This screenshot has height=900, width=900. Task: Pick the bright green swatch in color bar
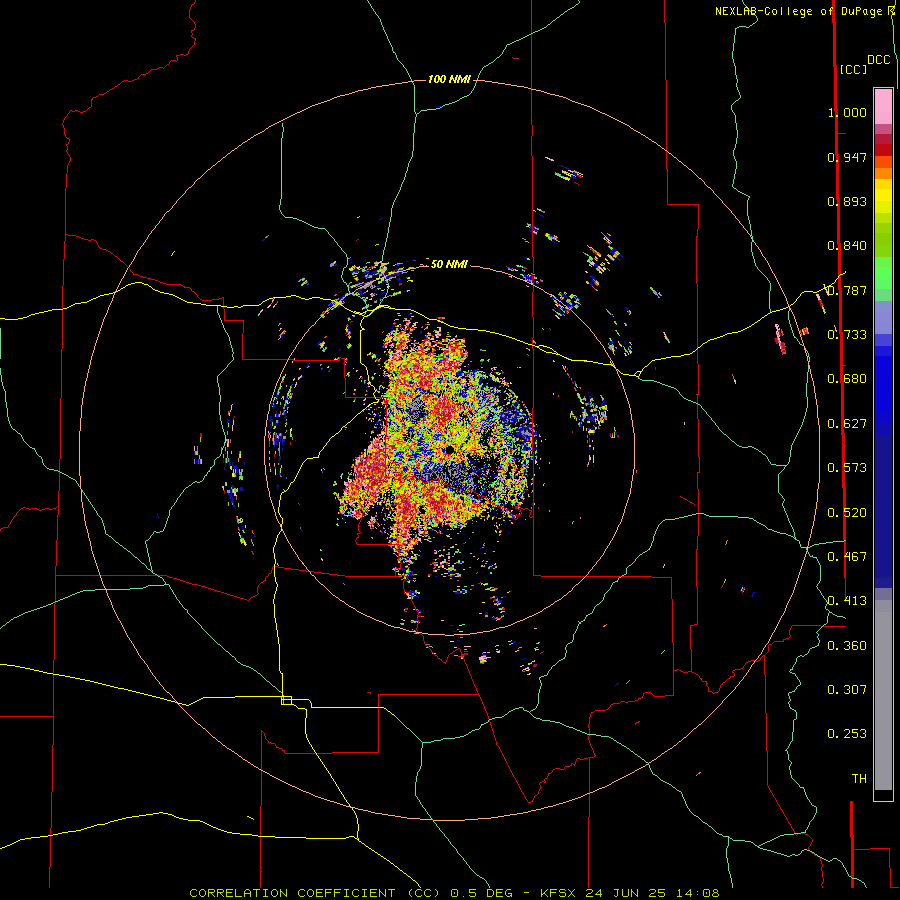click(x=883, y=273)
